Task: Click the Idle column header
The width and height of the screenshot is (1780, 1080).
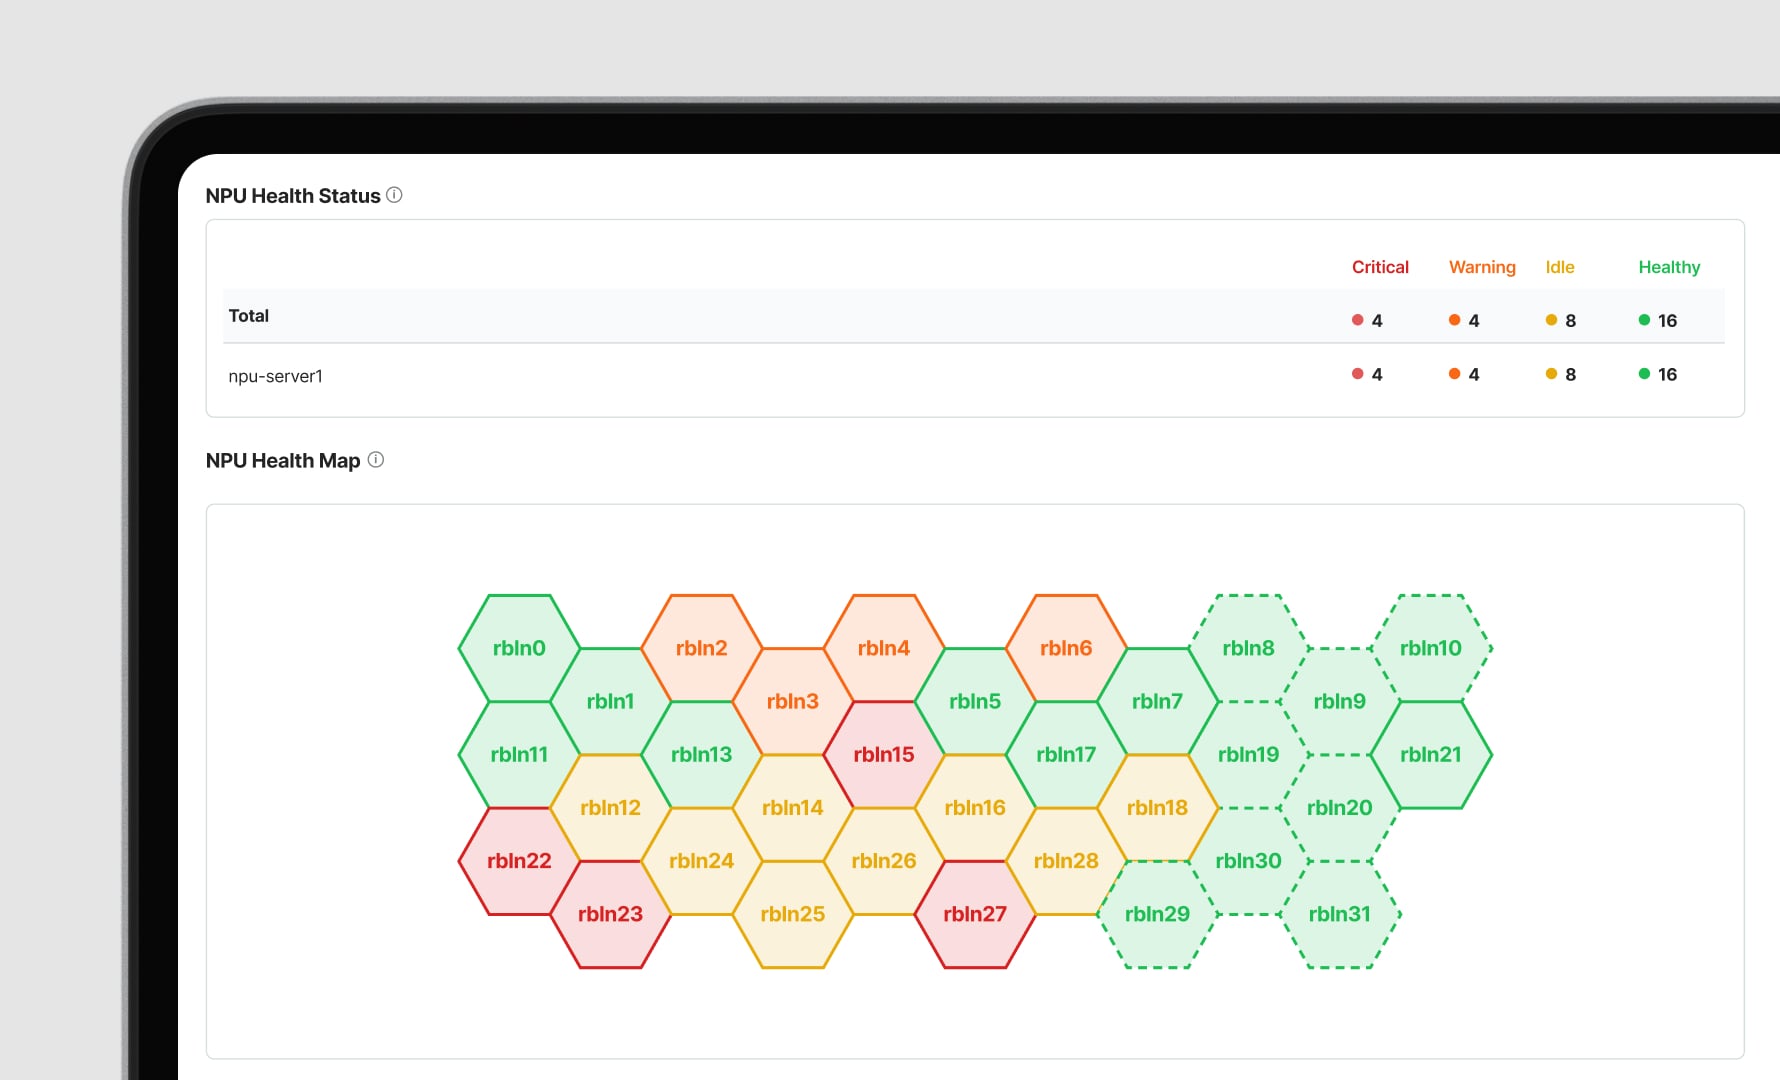Action: (x=1560, y=267)
